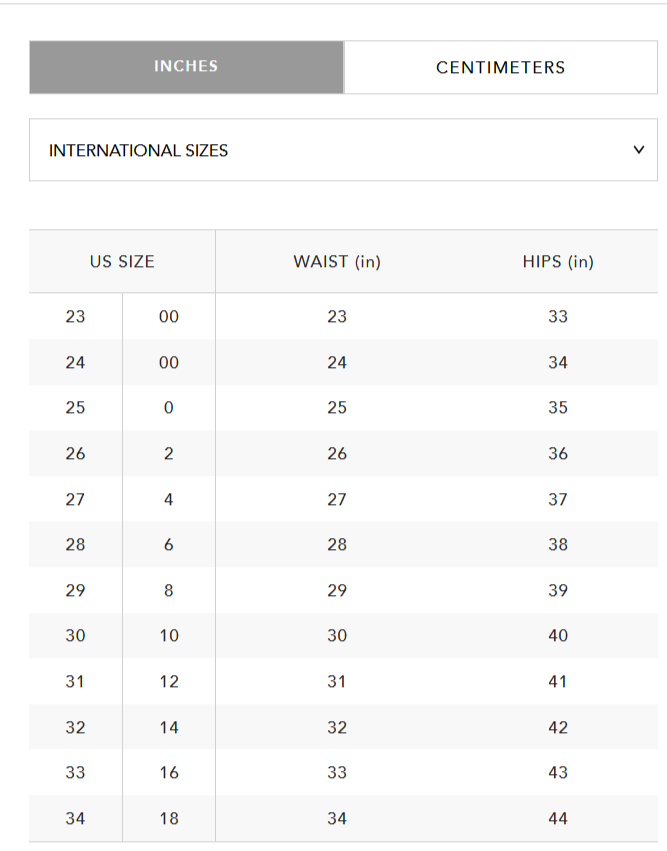This screenshot has height=851, width=667.
Task: Click the US SIZE column header
Action: coord(122,262)
